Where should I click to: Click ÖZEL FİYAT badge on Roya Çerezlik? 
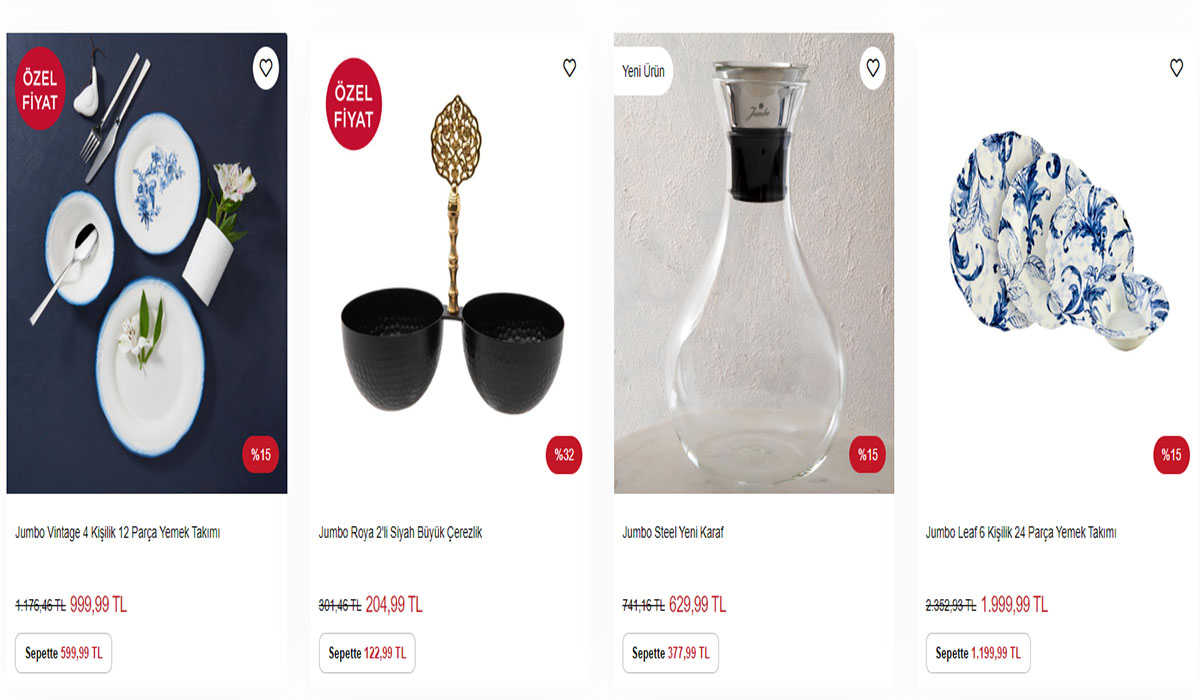(352, 105)
